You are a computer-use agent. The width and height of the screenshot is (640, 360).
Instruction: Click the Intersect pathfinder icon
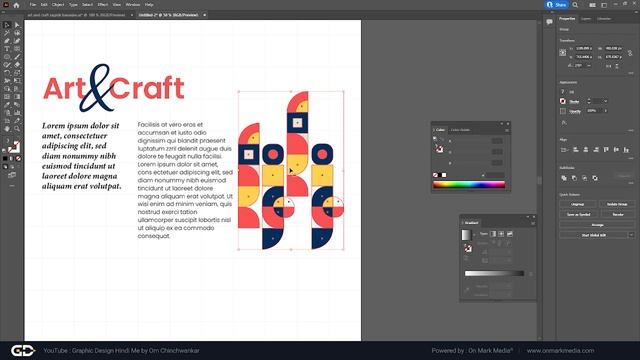pos(584,178)
